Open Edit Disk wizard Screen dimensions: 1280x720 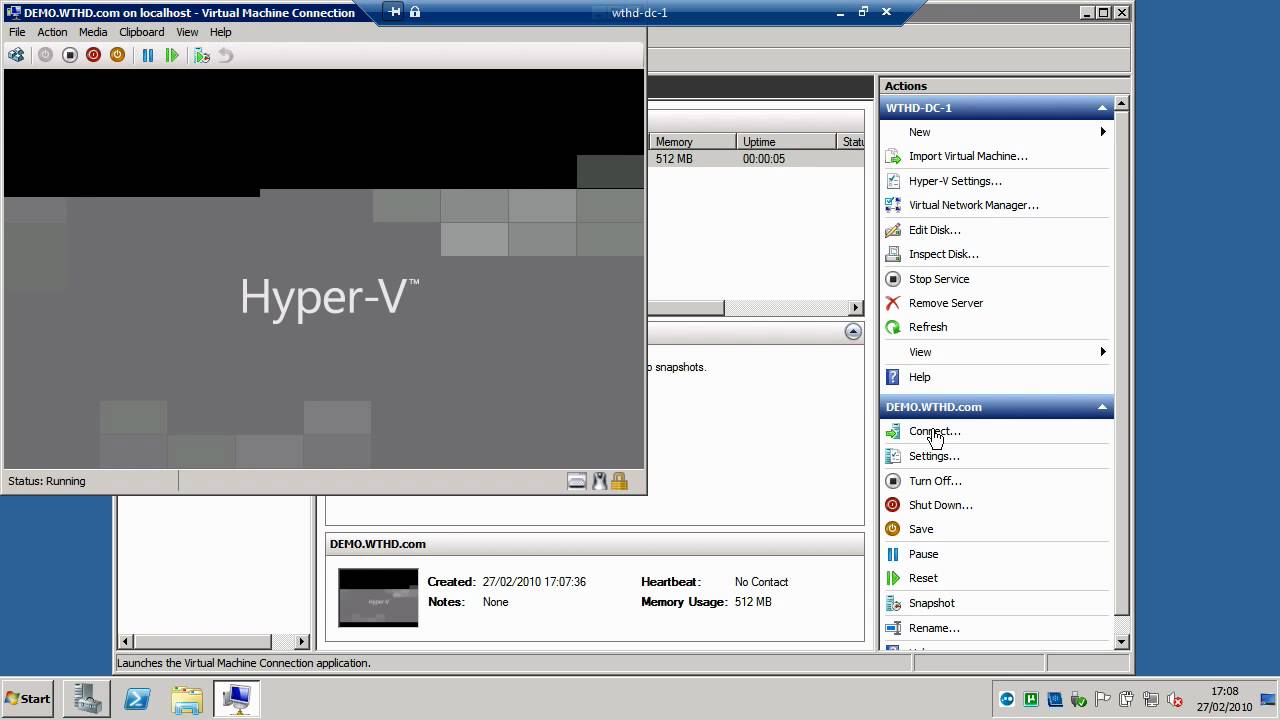click(934, 230)
